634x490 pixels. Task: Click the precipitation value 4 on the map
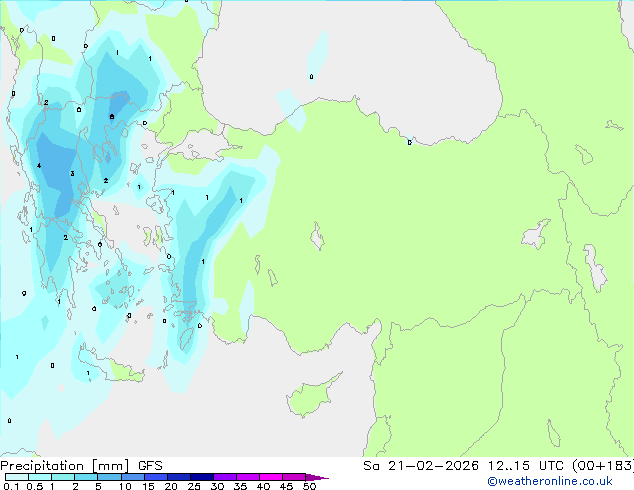(x=39, y=165)
